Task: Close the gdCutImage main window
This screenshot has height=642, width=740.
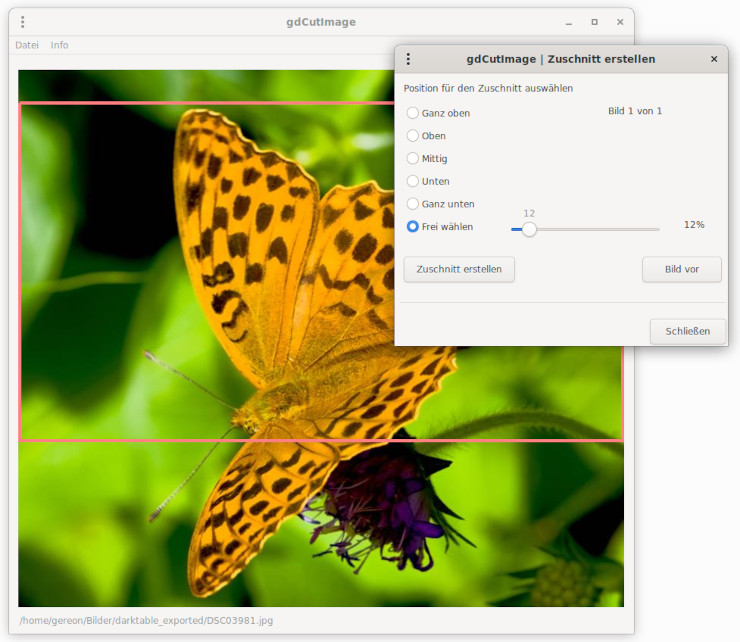Action: (620, 22)
